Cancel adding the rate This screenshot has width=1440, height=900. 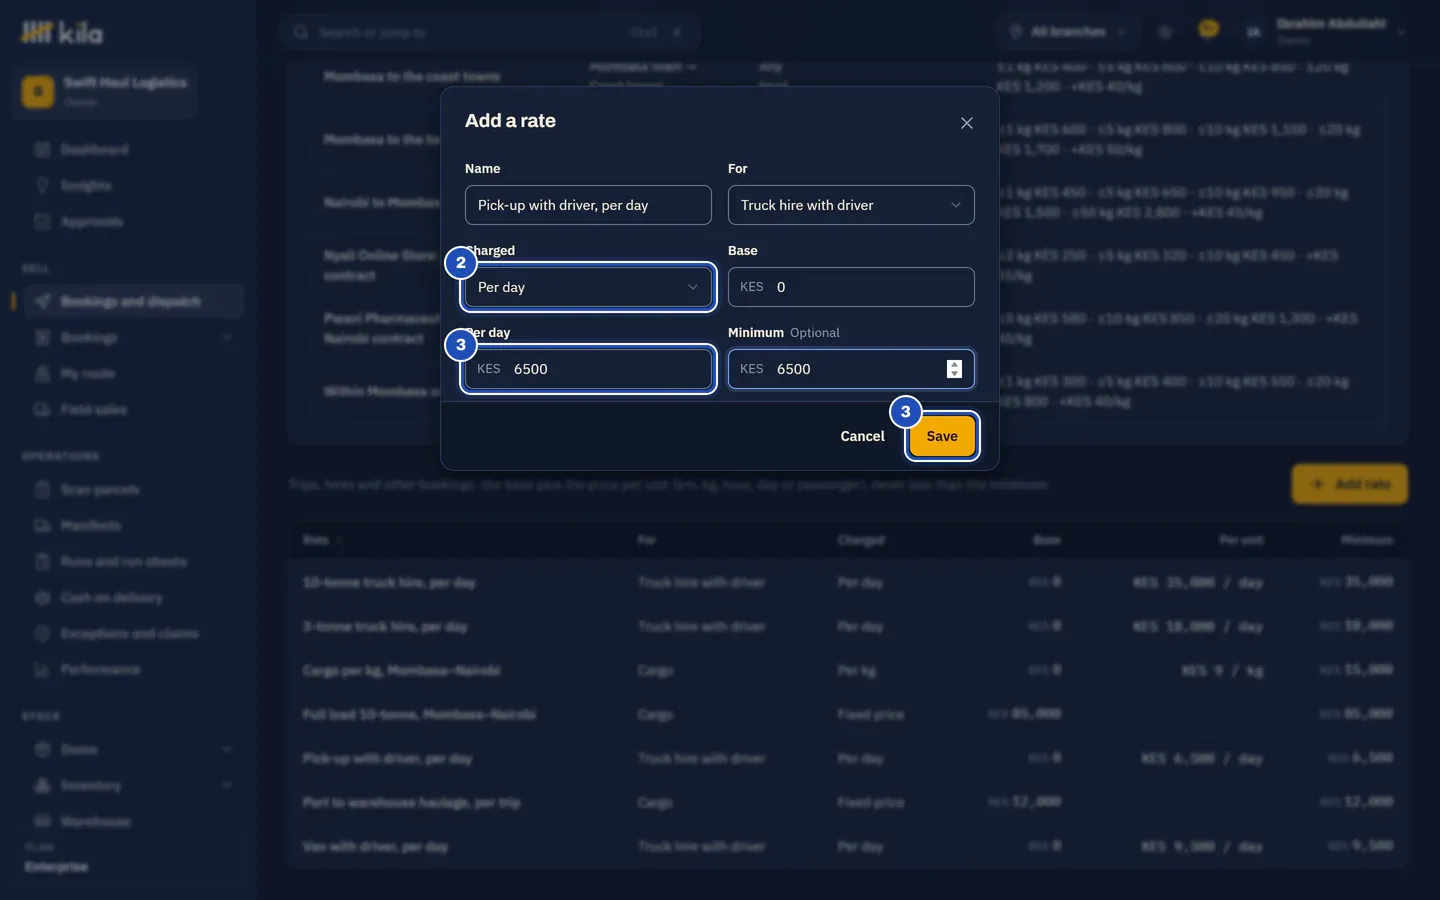(x=862, y=436)
